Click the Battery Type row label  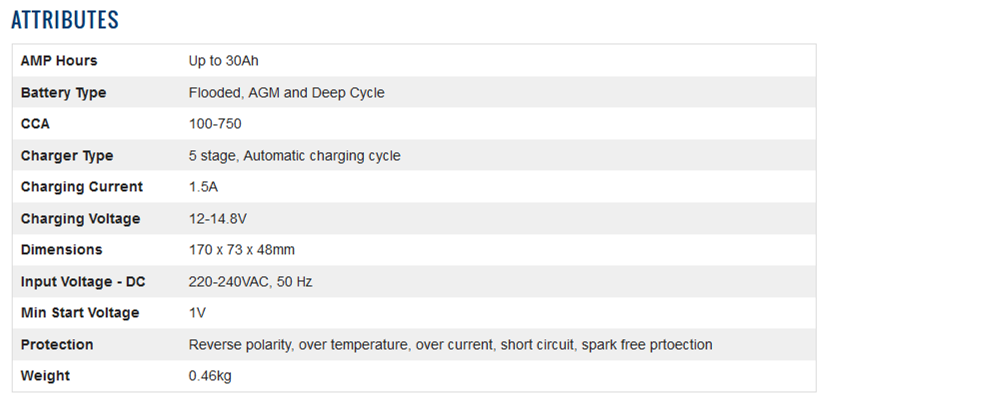click(x=63, y=93)
